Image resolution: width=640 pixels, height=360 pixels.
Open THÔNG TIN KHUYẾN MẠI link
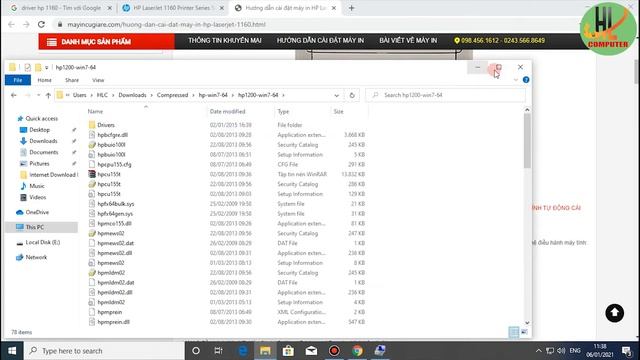click(x=224, y=41)
